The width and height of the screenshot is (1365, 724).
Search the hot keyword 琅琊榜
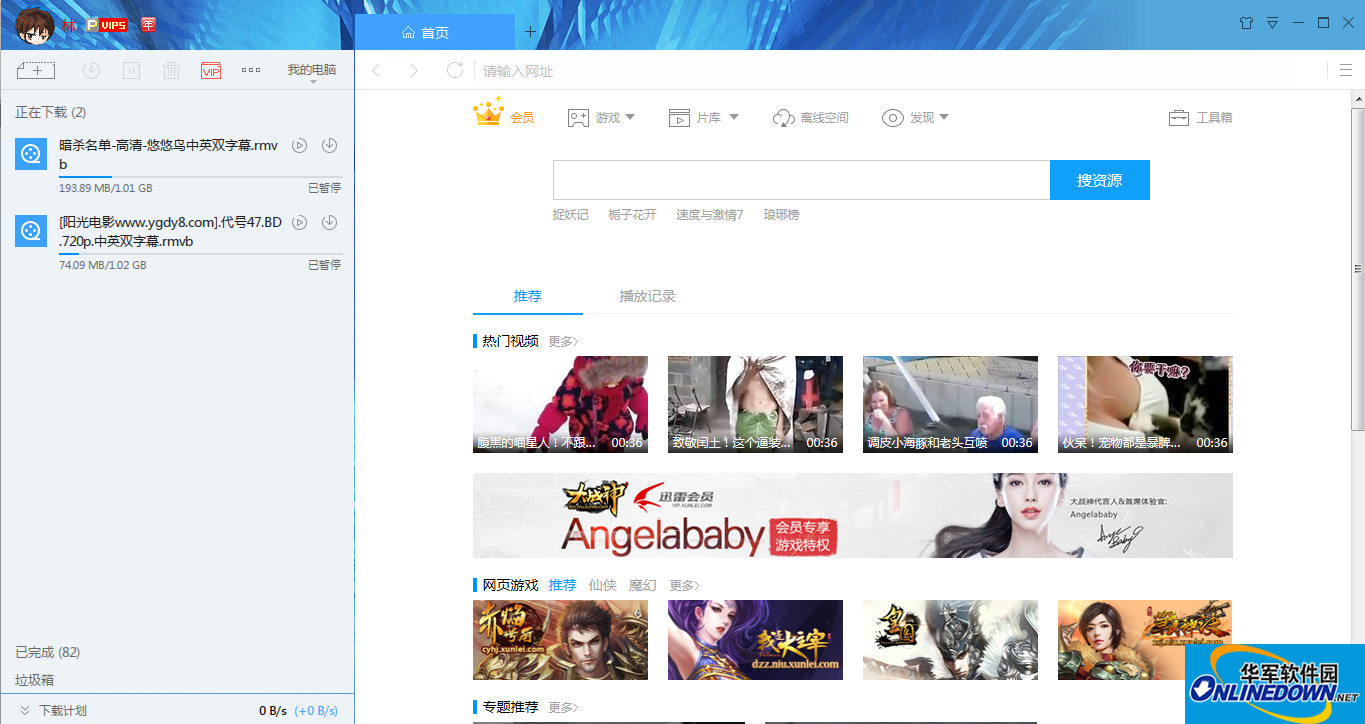click(x=781, y=214)
